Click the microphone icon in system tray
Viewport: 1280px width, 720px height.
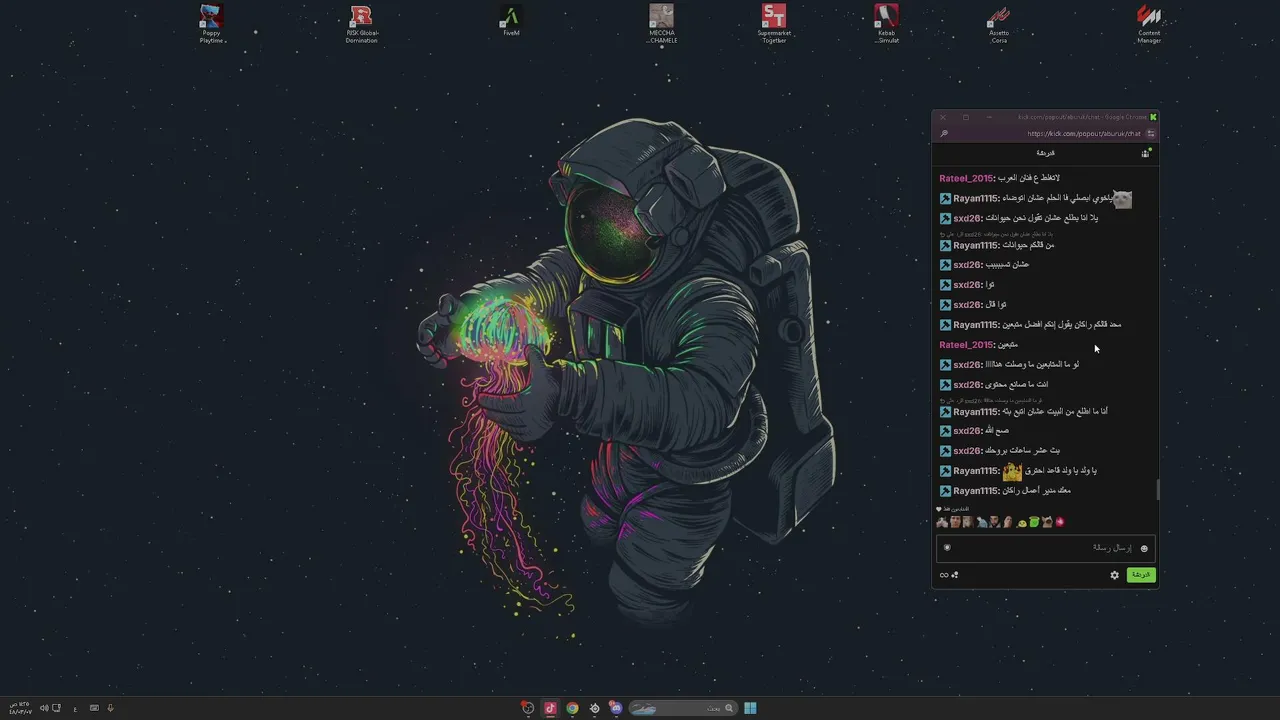click(110, 708)
